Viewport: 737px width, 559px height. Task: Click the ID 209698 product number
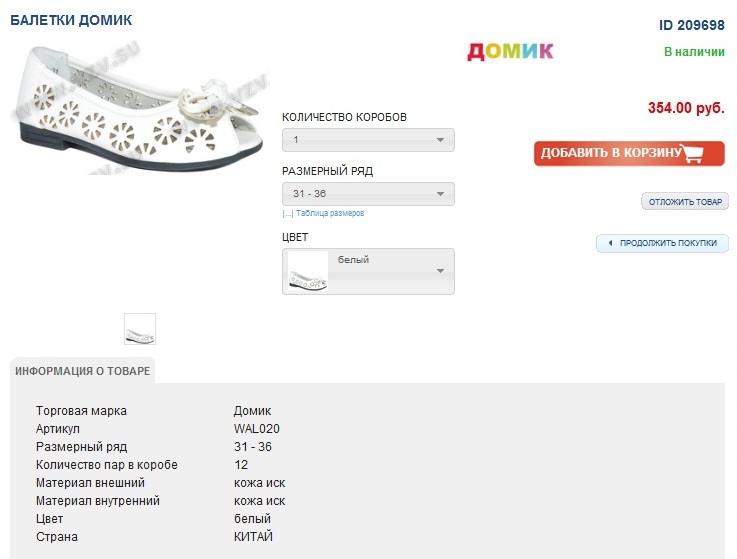(691, 25)
